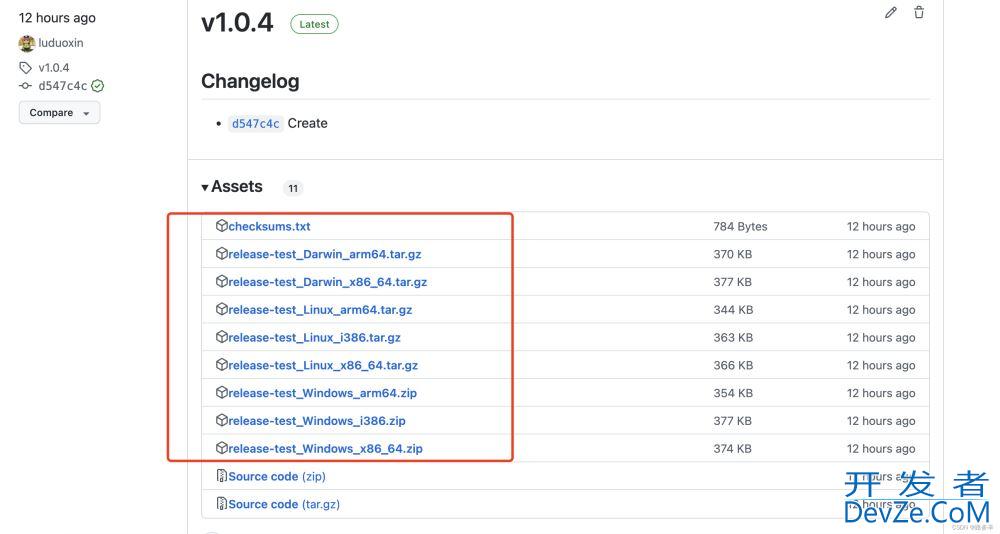Collapse the Assets section
This screenshot has height=534, width=1000.
coord(232,187)
